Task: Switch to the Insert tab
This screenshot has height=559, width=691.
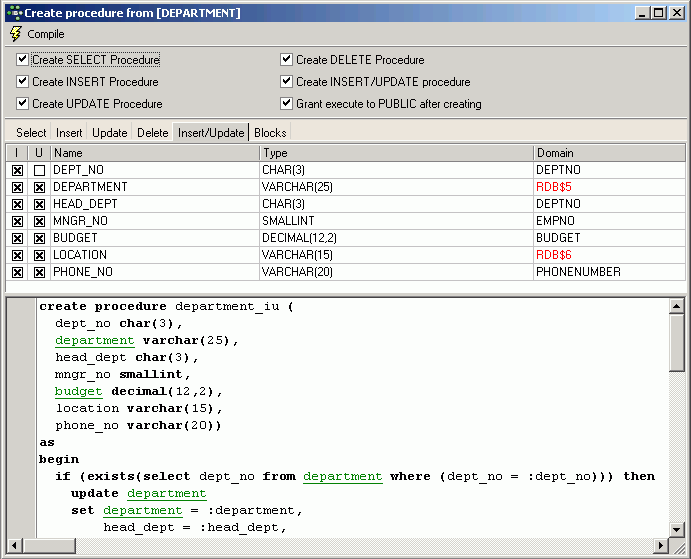Action: pos(69,133)
